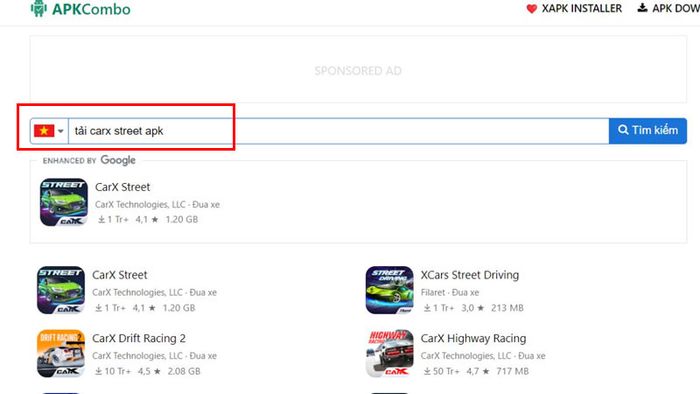Open CarX Drift Racing 2 app icon
Image resolution: width=700 pixels, height=394 pixels.
tap(61, 353)
